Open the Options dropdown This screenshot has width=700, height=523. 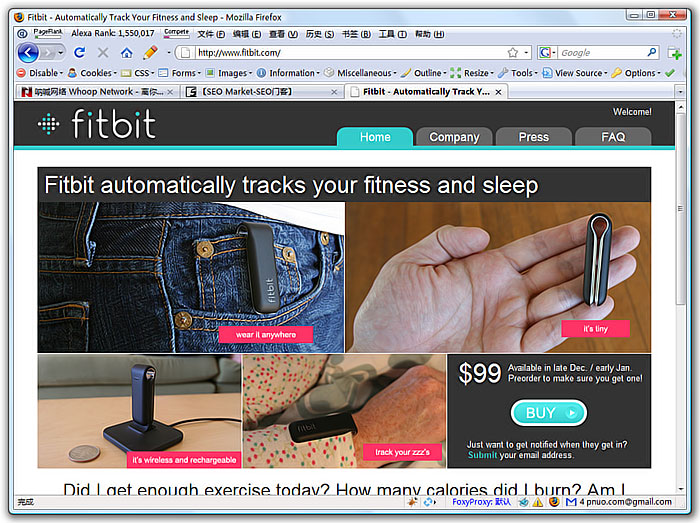(636, 73)
